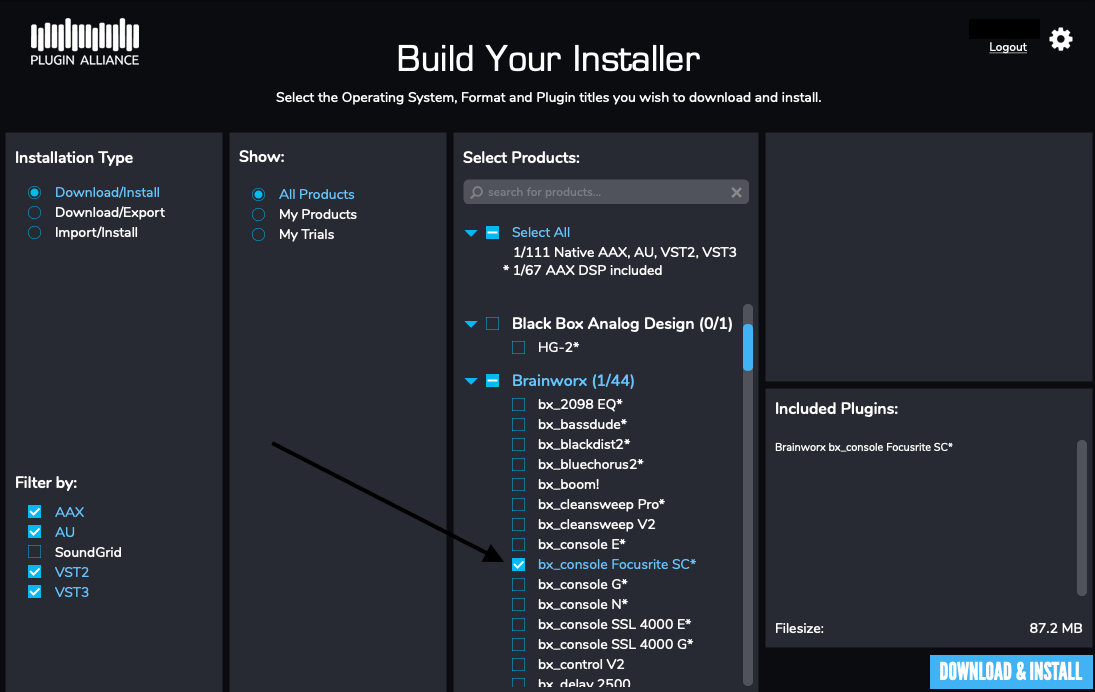Click Brainworx bx_console Focusrite SC* in Included Plugins
This screenshot has height=692, width=1095.
coord(864,447)
